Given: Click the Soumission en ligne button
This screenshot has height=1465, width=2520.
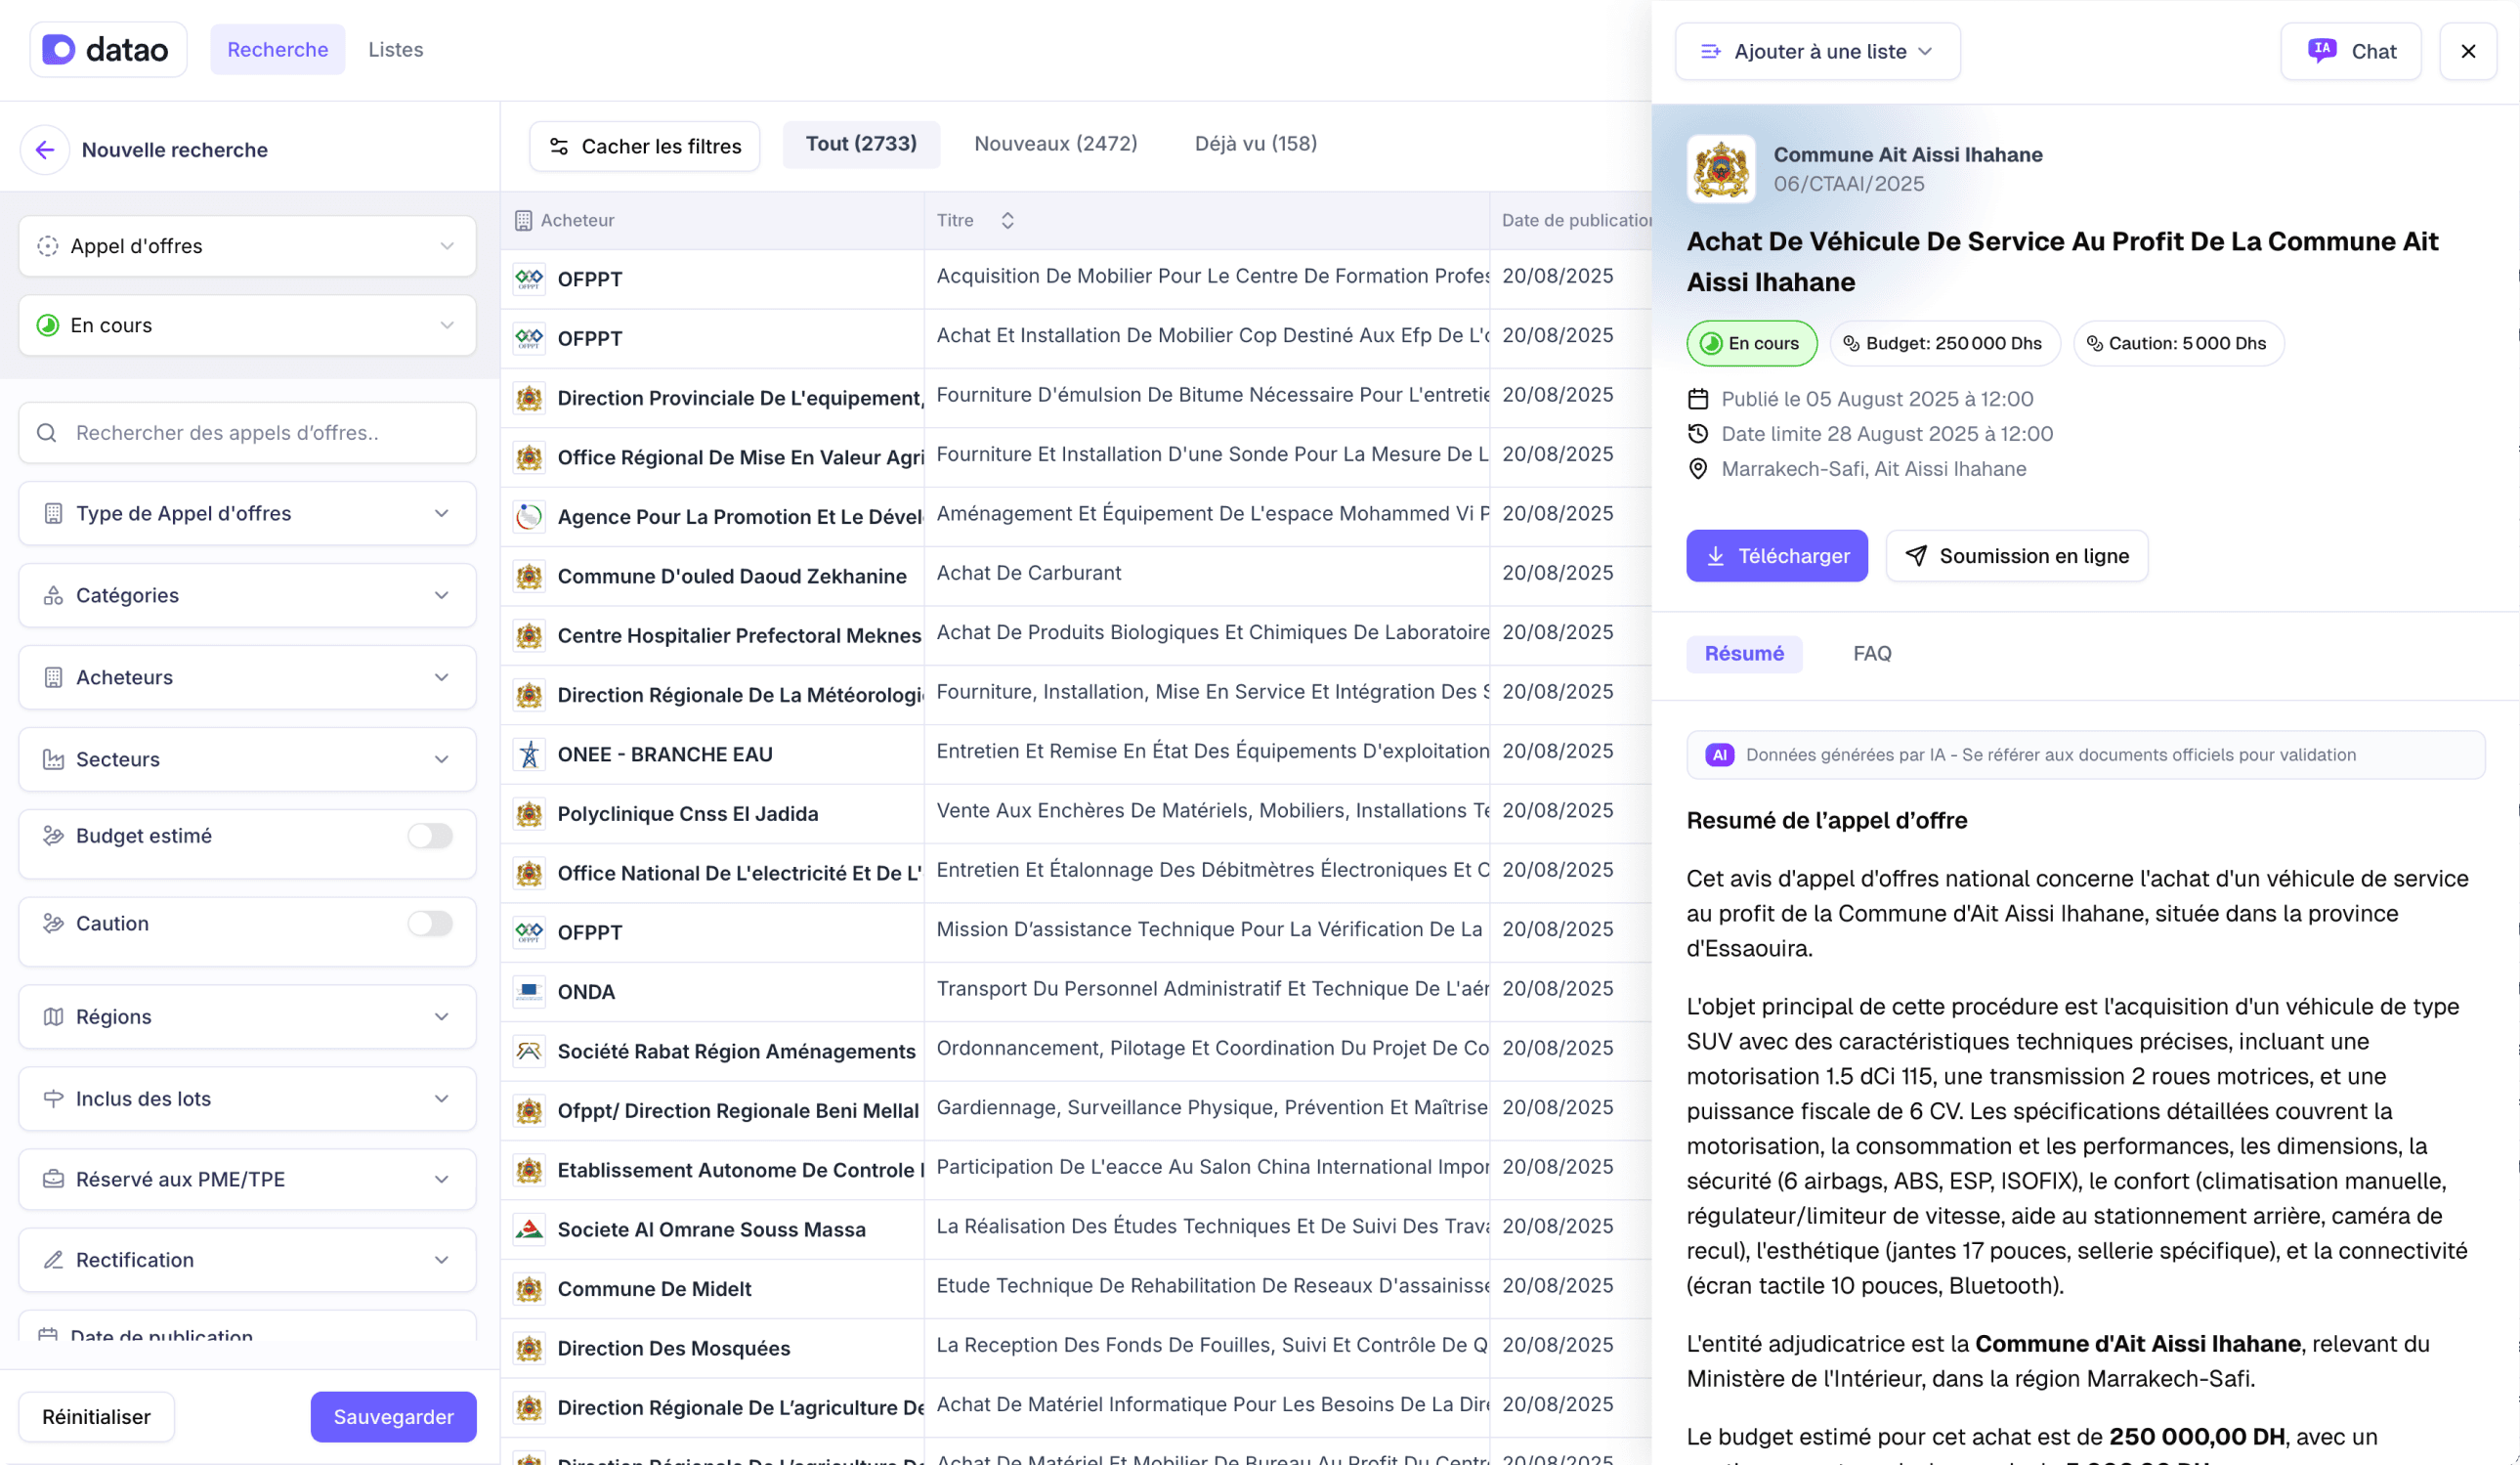Looking at the screenshot, I should [2017, 556].
